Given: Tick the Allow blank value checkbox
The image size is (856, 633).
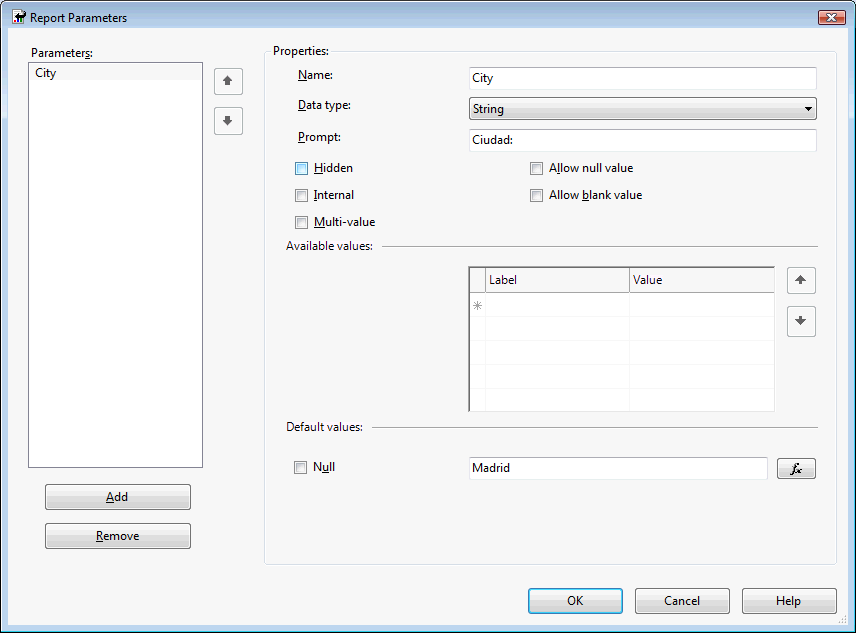Looking at the screenshot, I should click(x=537, y=196).
